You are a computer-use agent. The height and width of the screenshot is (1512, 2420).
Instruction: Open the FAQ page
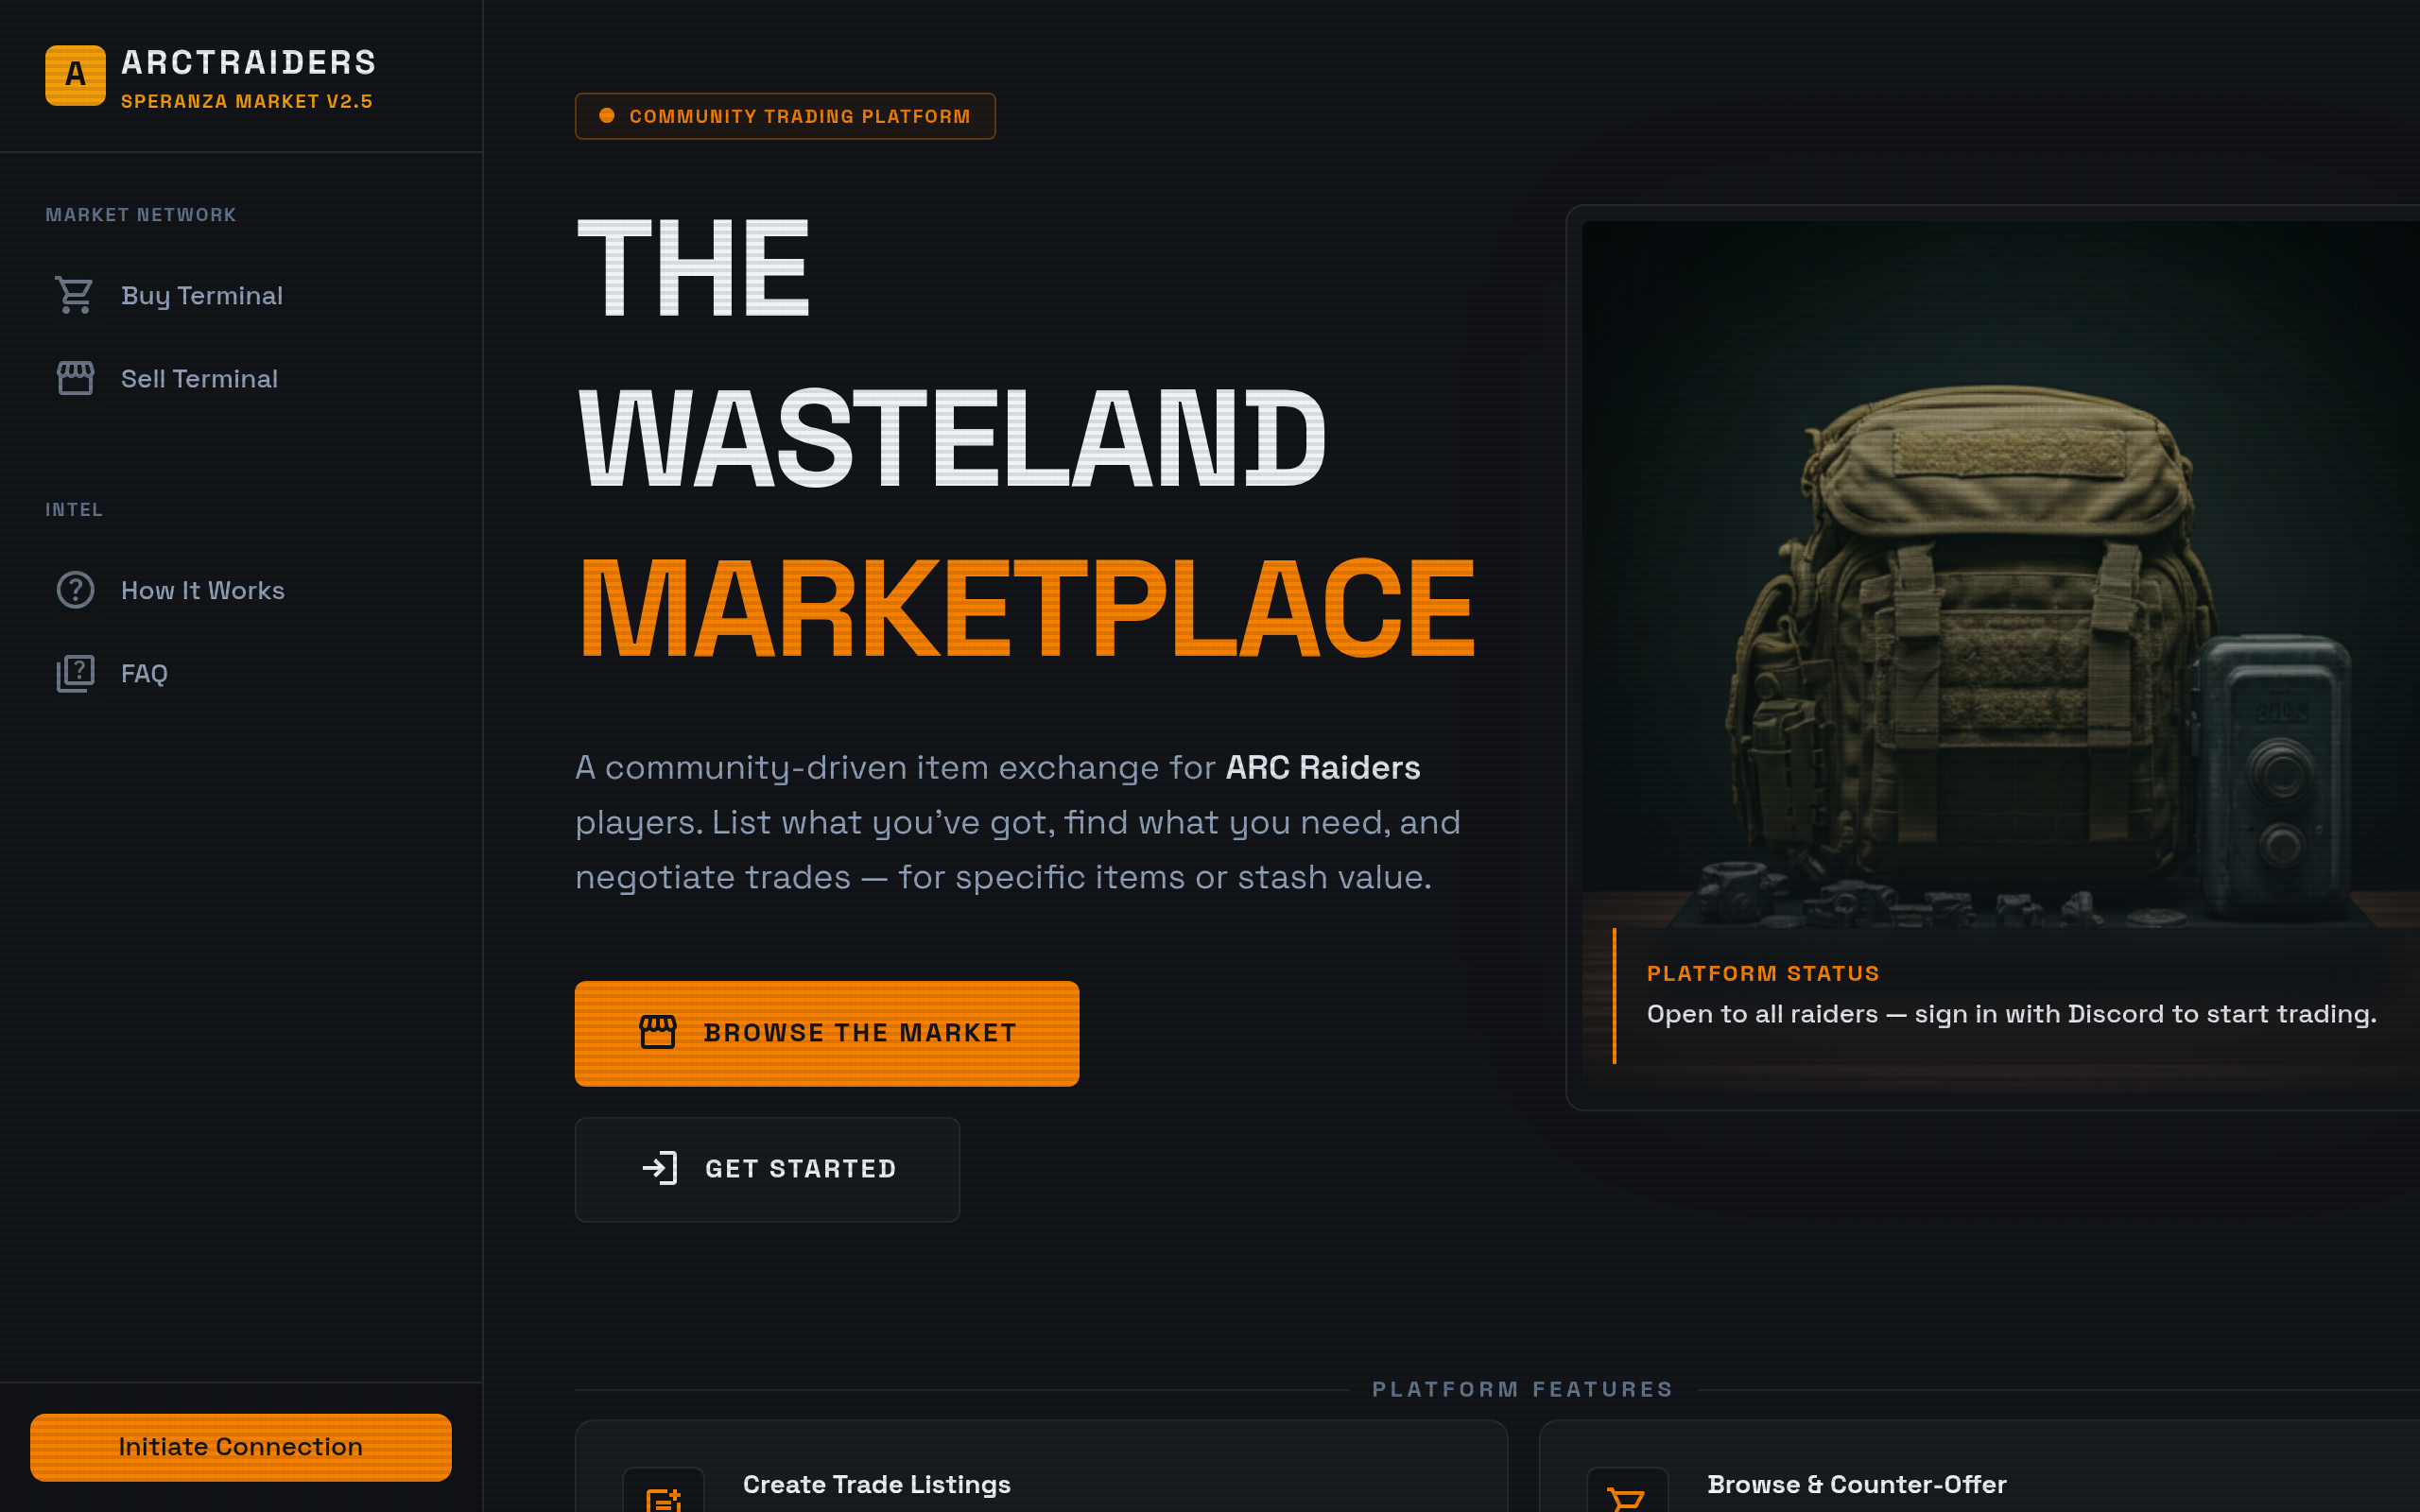pos(144,672)
